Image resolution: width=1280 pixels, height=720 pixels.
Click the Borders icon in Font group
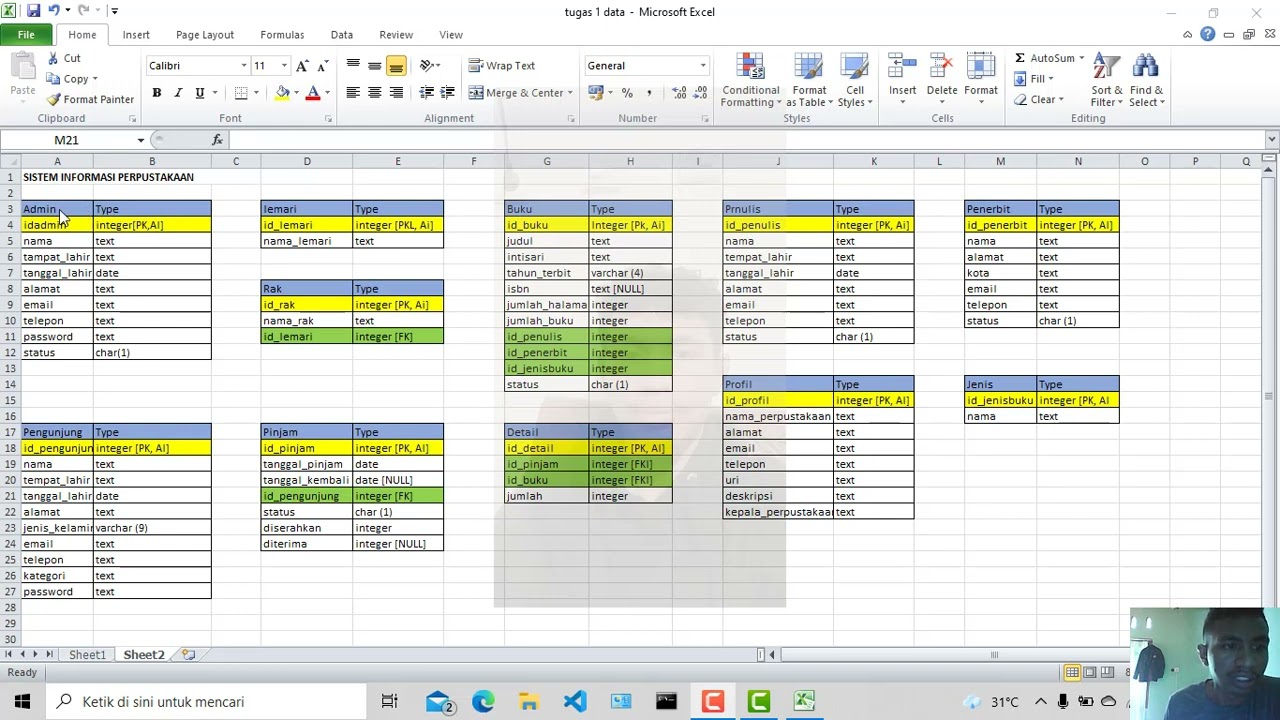[241, 93]
